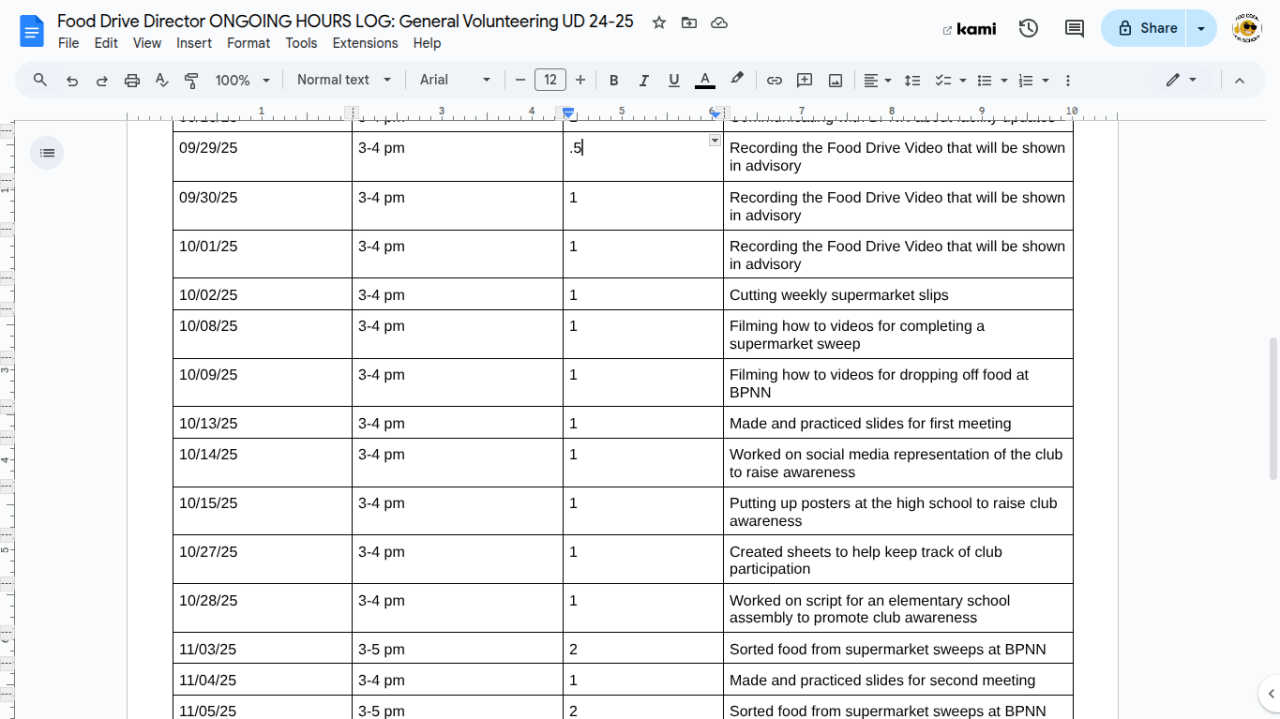Image resolution: width=1280 pixels, height=719 pixels.
Task: Star this document
Action: [659, 23]
